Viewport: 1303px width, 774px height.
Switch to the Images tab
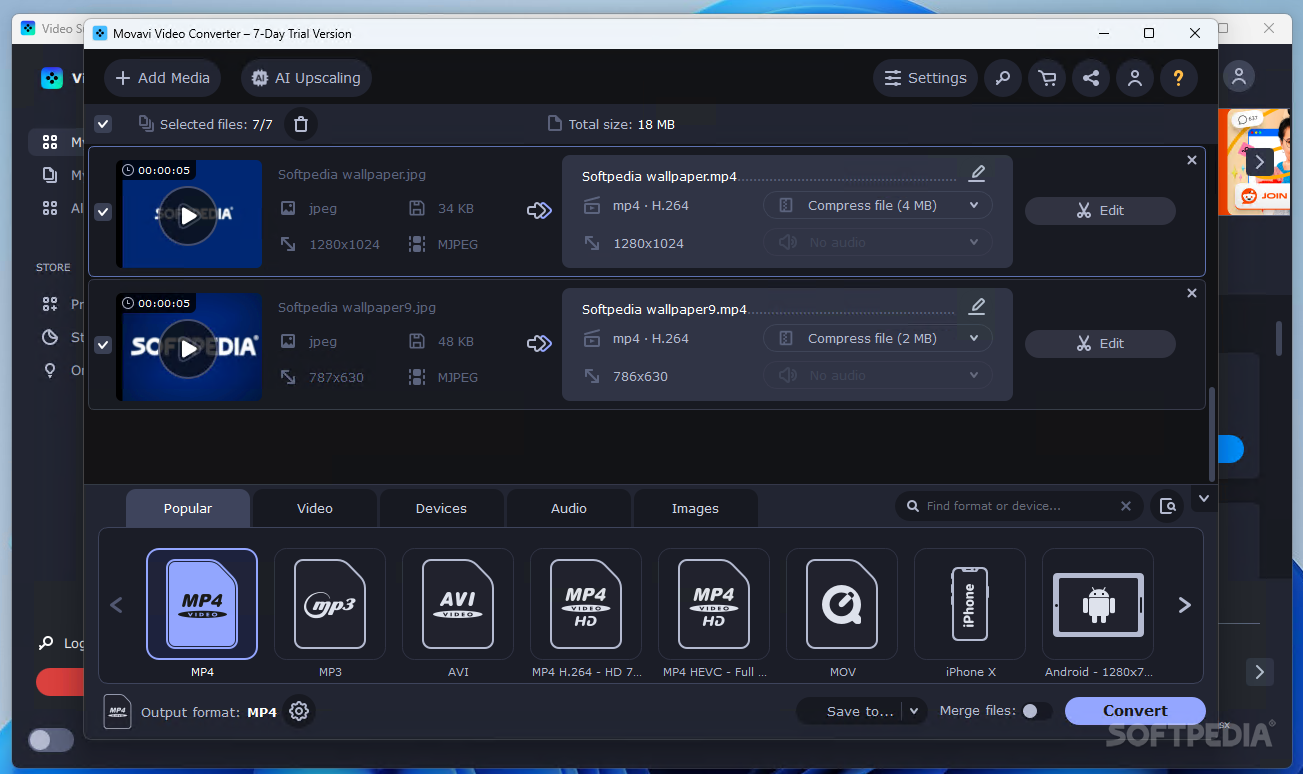[695, 508]
